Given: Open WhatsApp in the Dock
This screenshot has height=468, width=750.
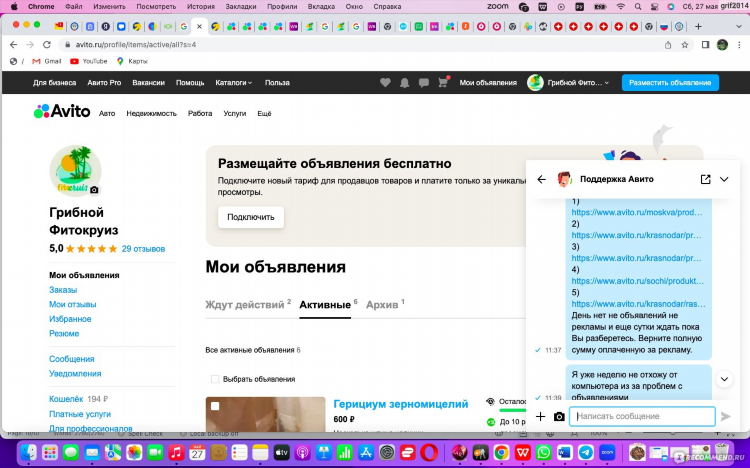Looking at the screenshot, I should coord(543,452).
